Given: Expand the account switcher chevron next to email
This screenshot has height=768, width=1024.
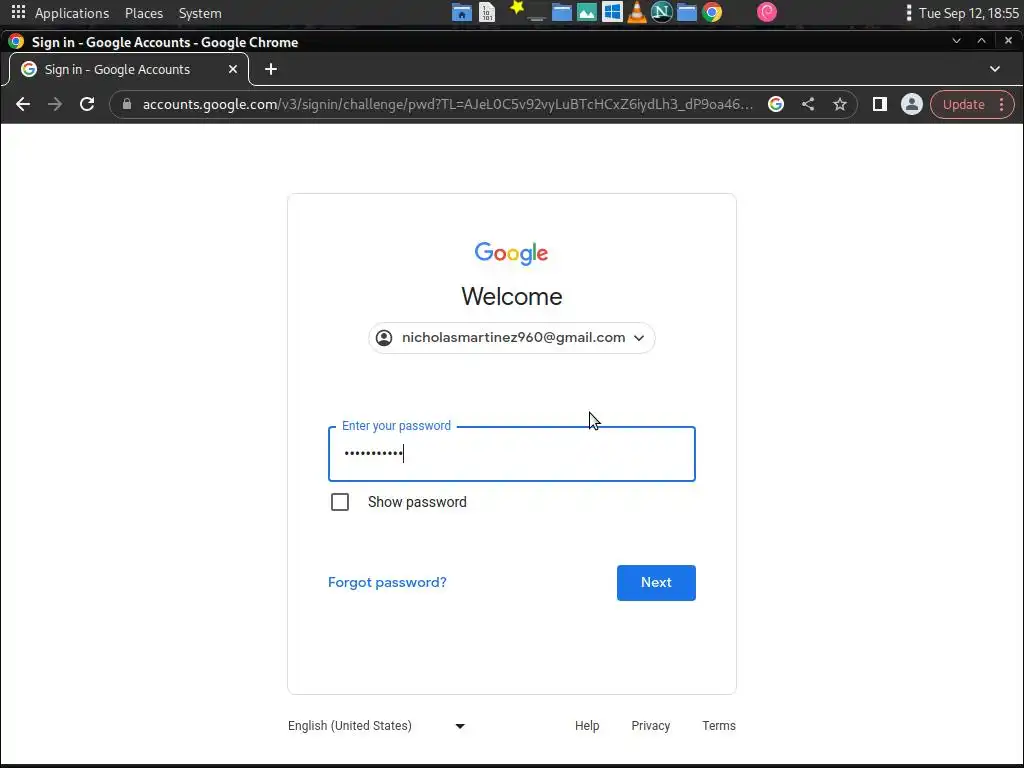Looking at the screenshot, I should coord(639,338).
